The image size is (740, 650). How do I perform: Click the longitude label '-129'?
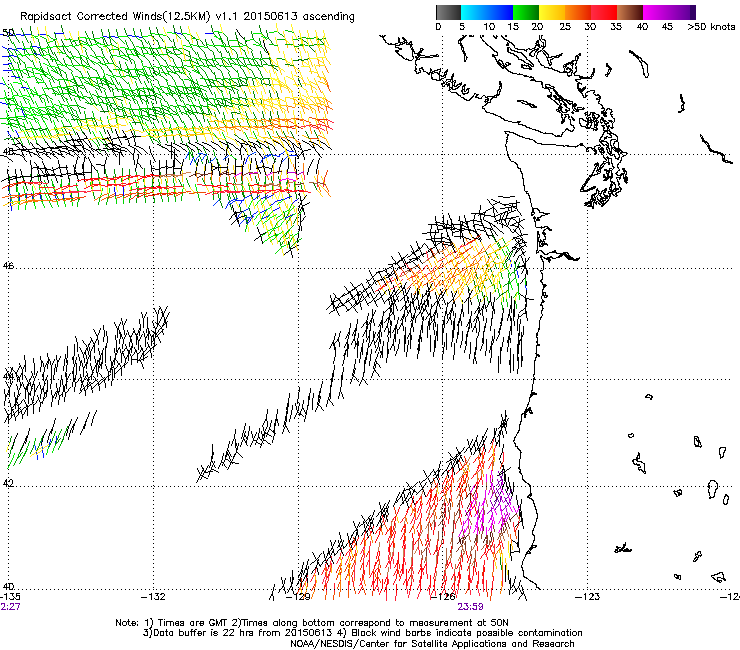coord(298,597)
